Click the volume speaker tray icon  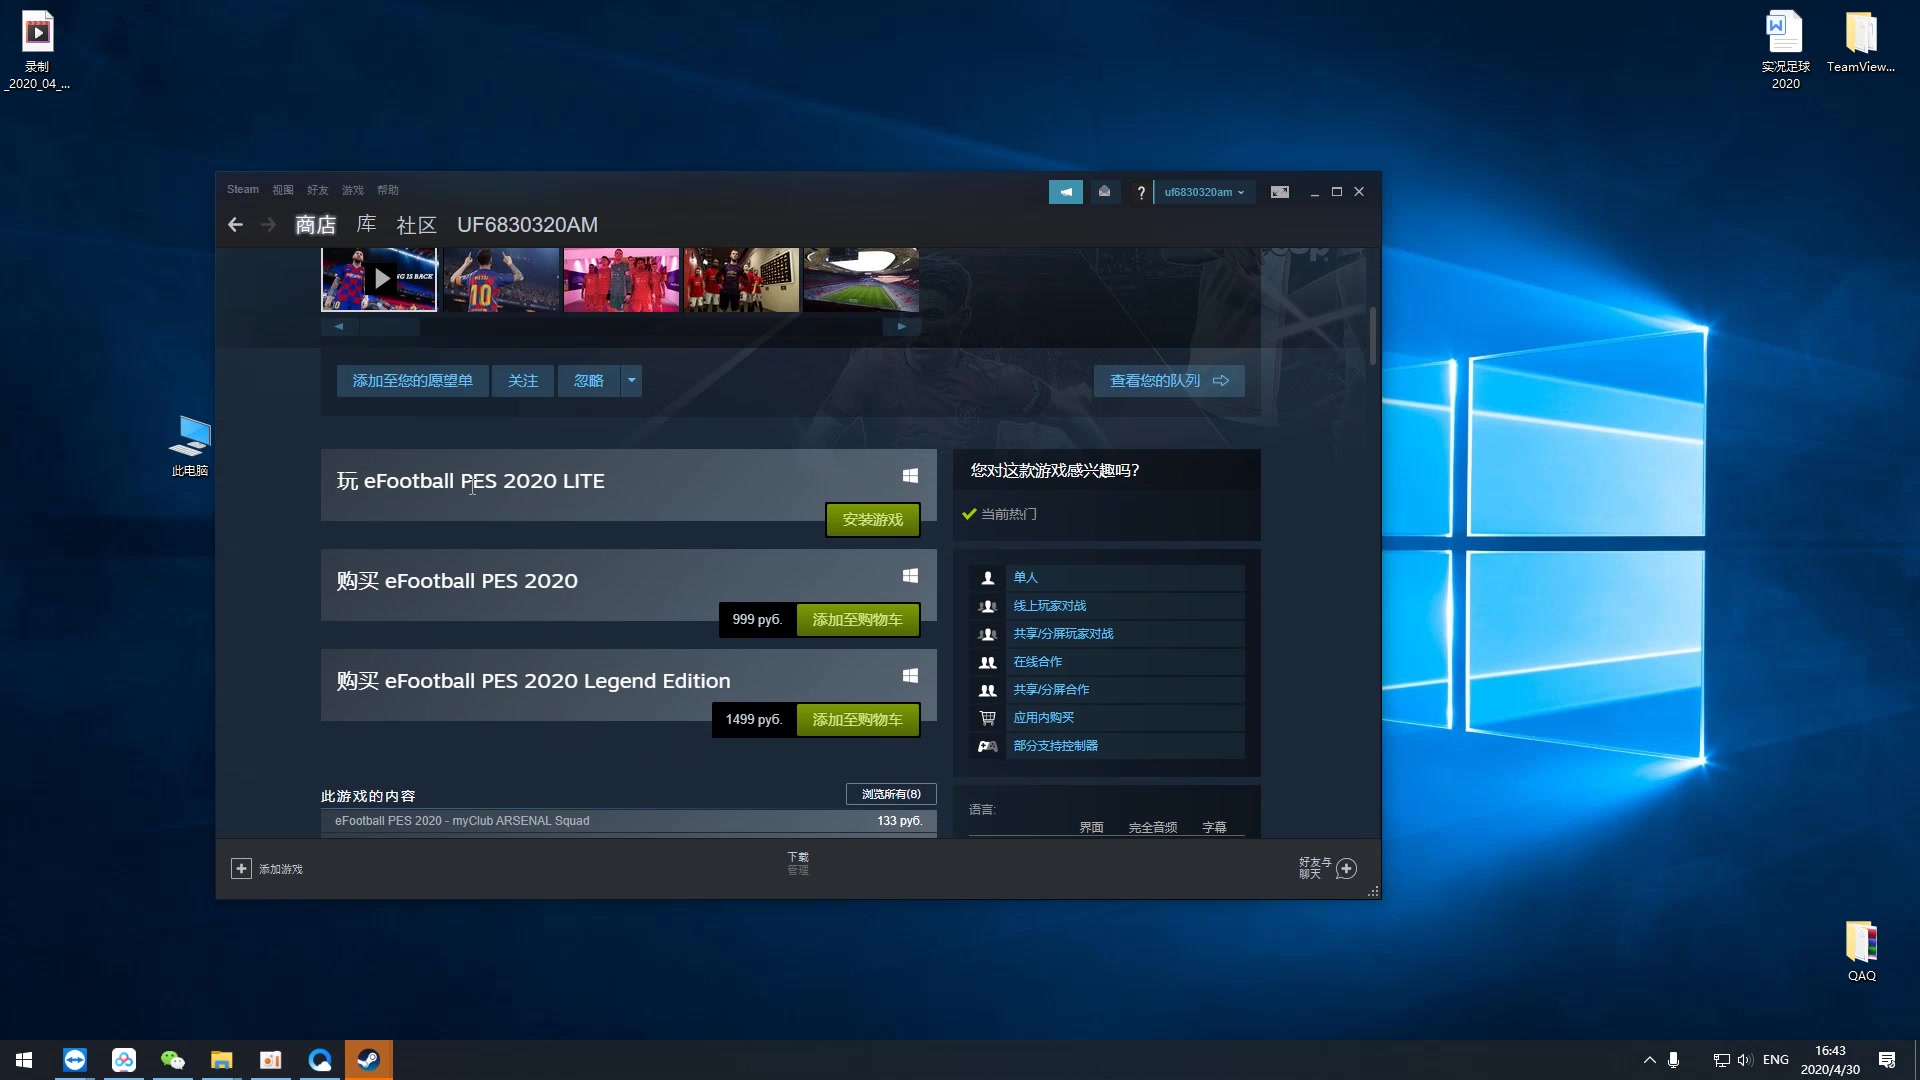tap(1745, 1060)
